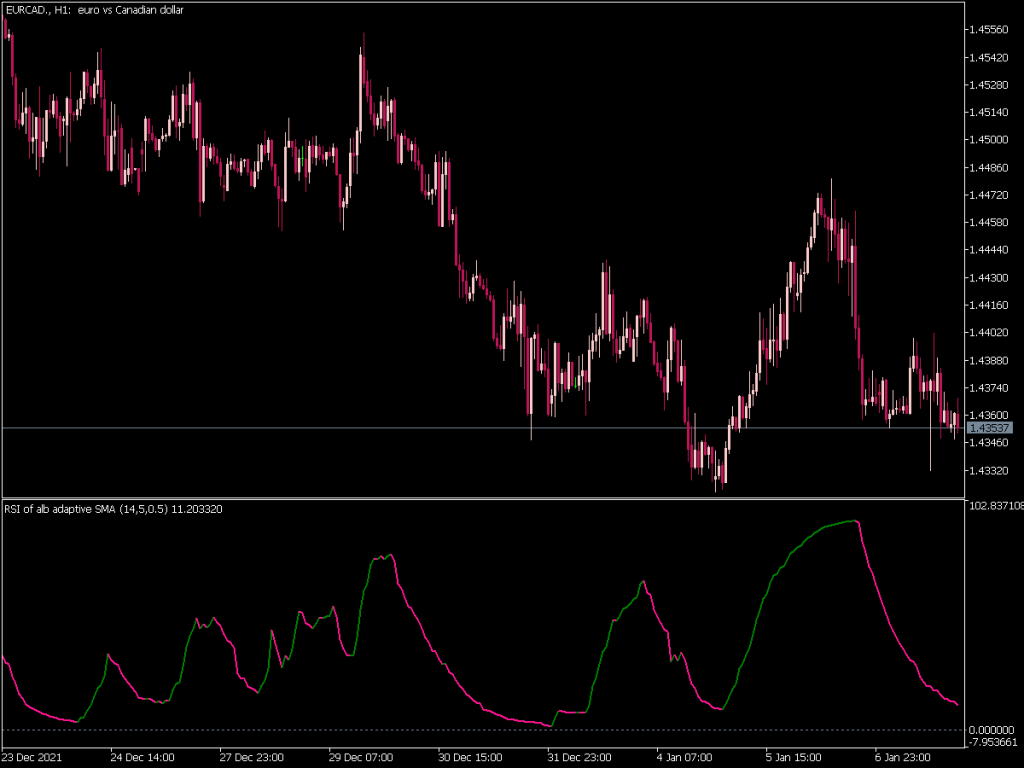Click the -7.953661 indicator scale value
Viewport: 1024px width, 768px height.
994,741
